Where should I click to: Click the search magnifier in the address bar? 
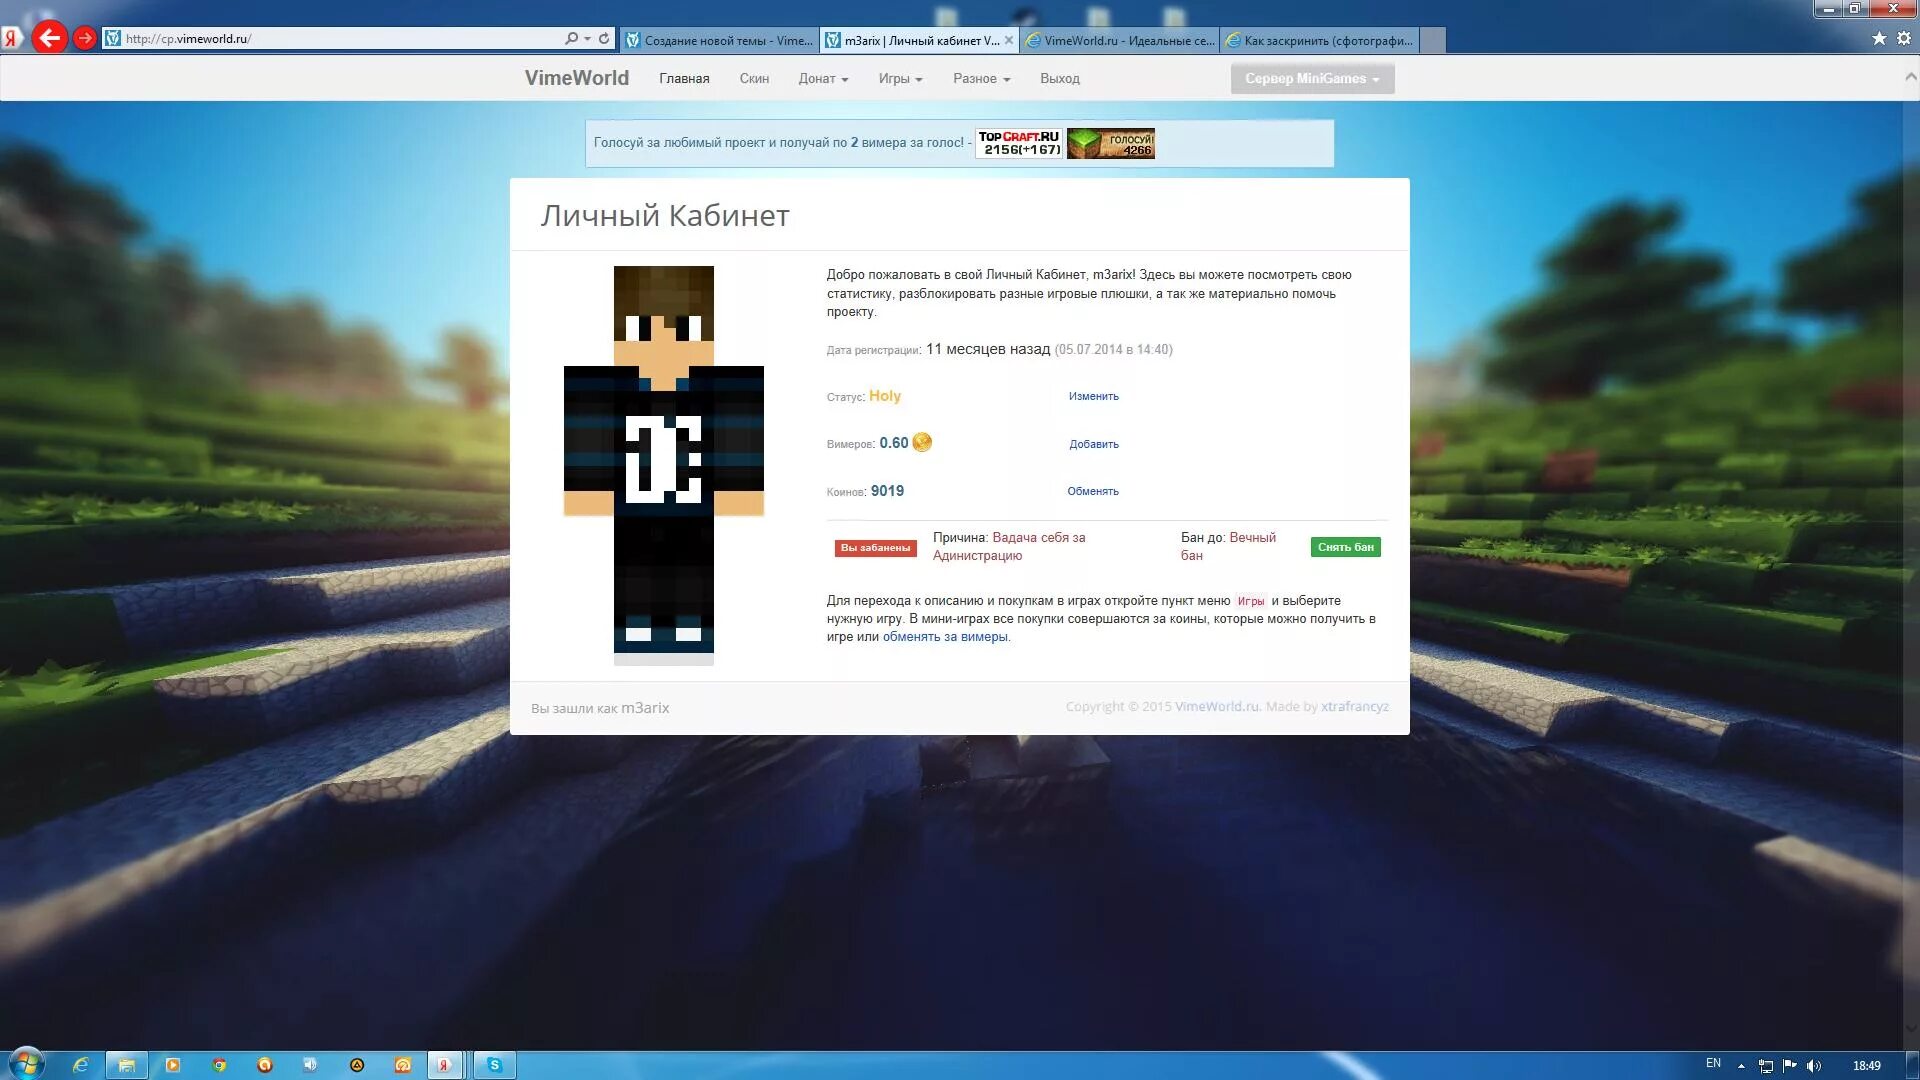click(571, 38)
